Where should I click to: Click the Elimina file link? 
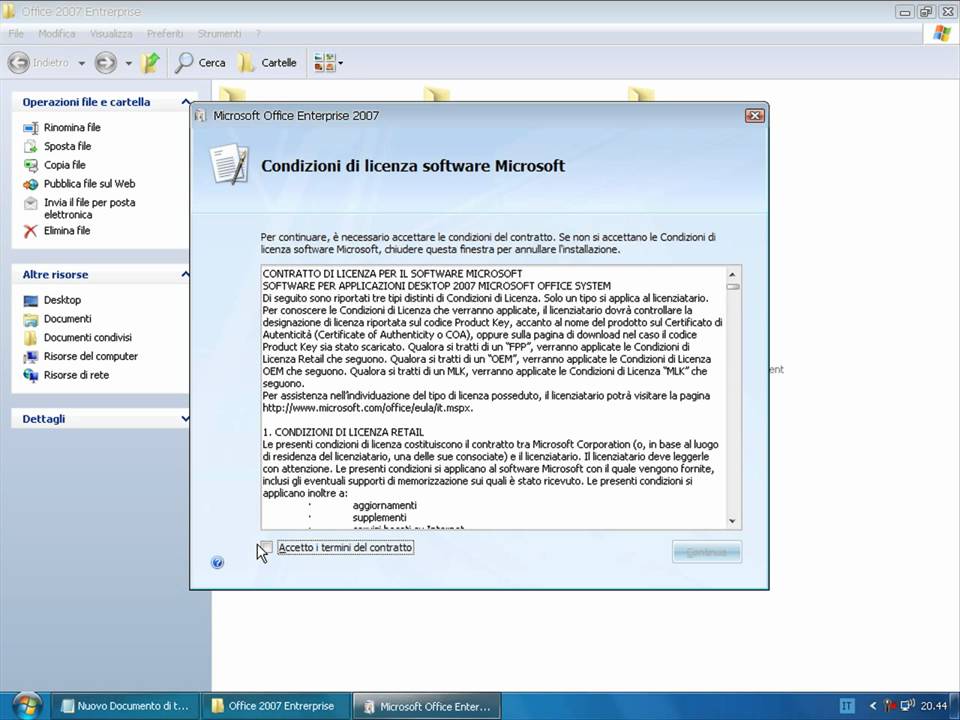pos(67,231)
